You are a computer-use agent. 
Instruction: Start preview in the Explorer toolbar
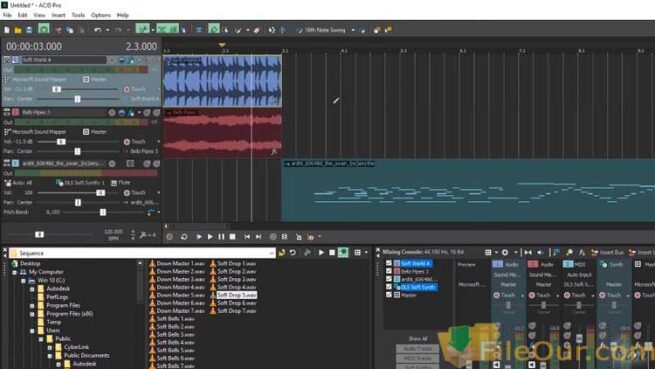coord(321,252)
